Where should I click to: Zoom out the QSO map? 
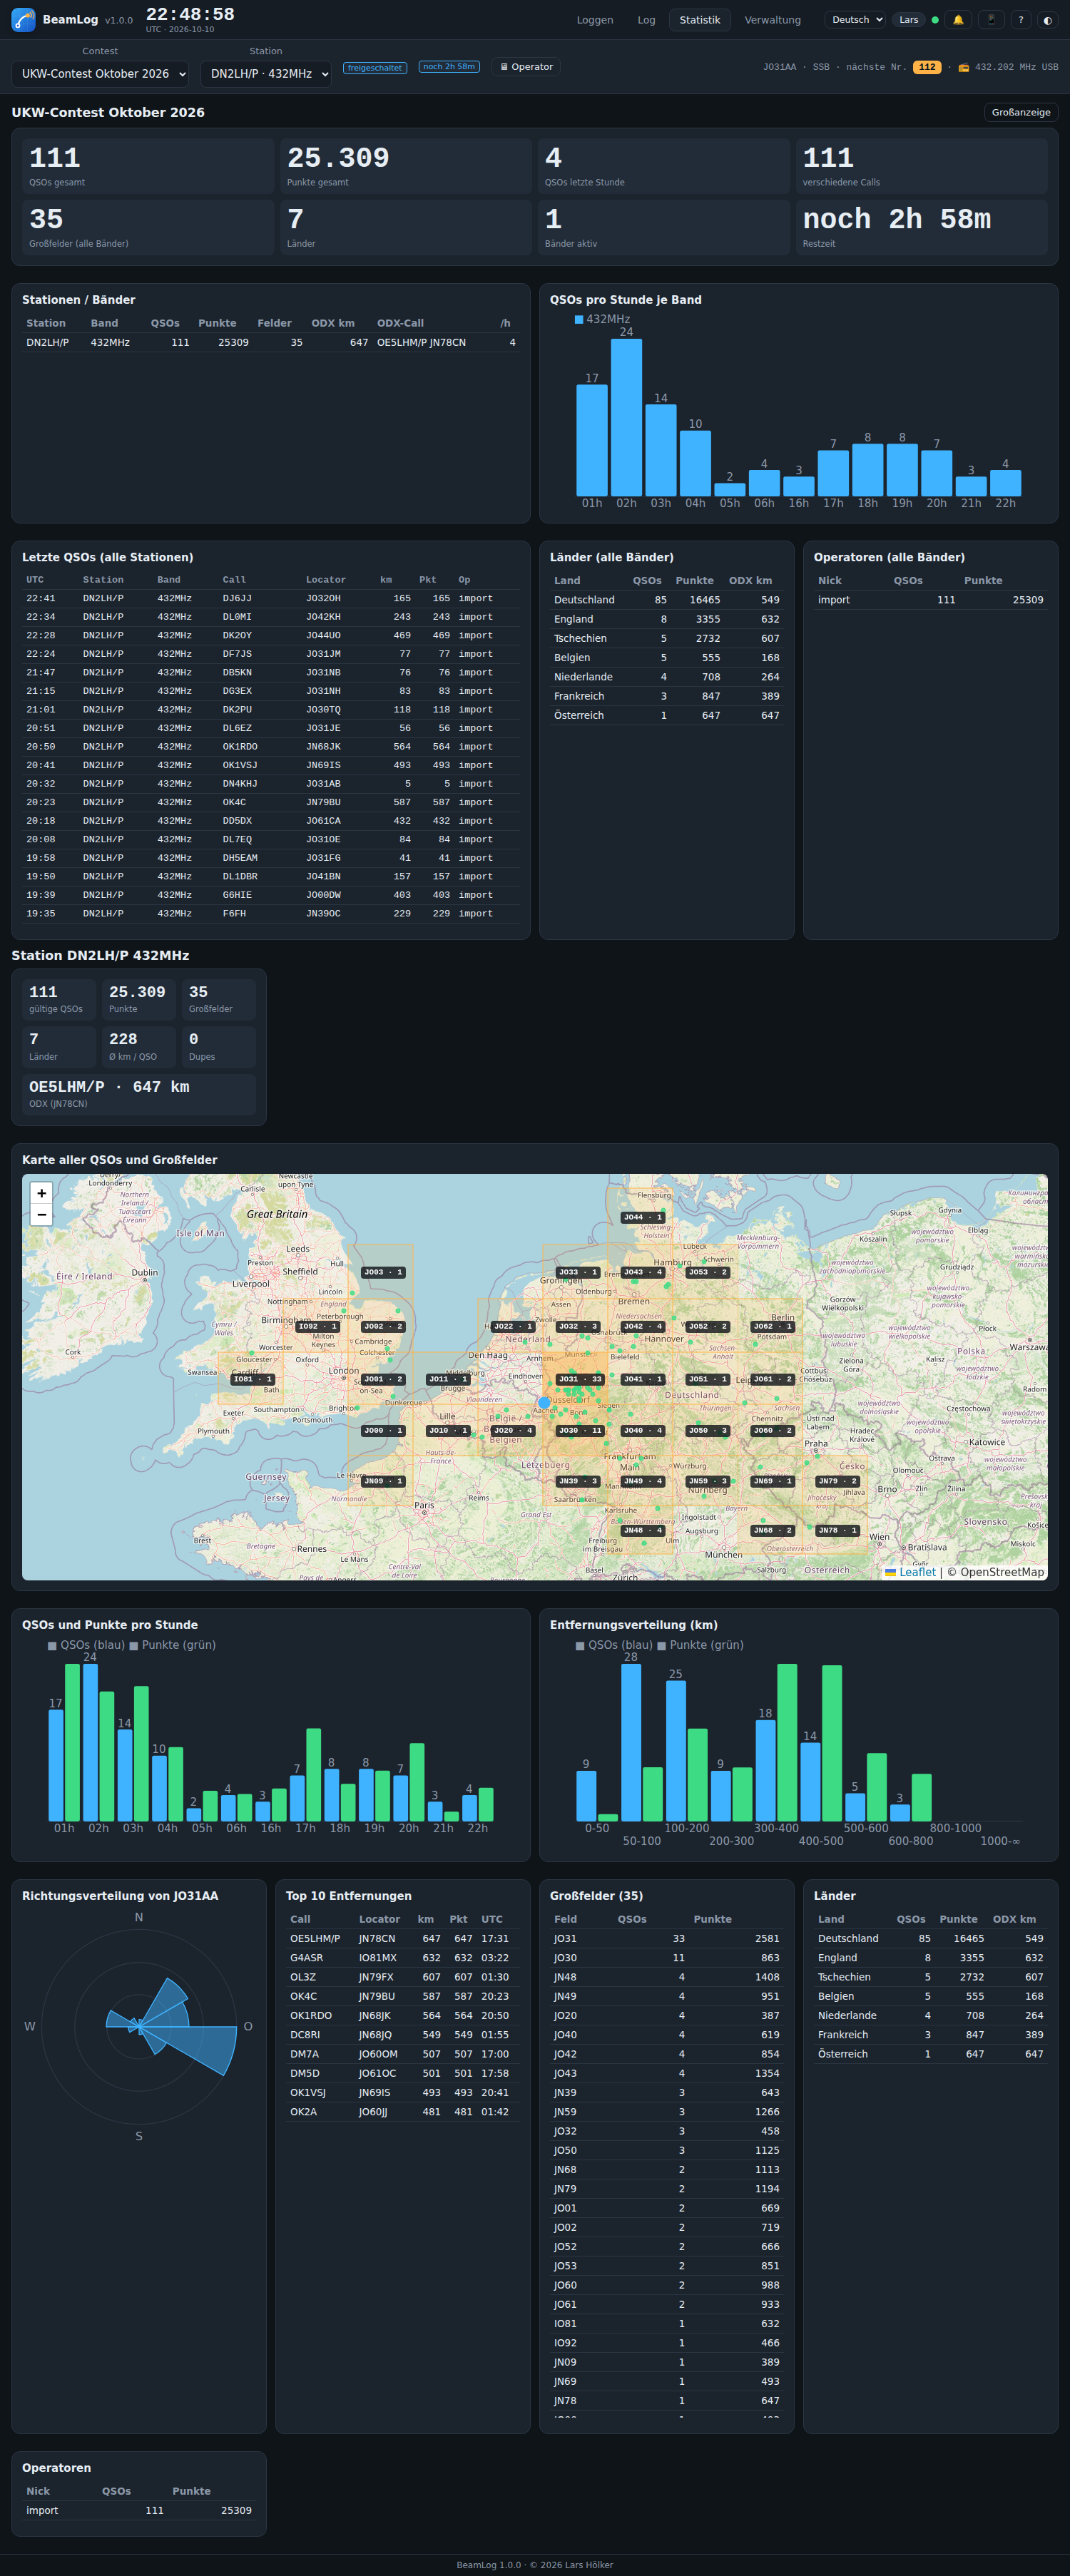[x=42, y=1215]
